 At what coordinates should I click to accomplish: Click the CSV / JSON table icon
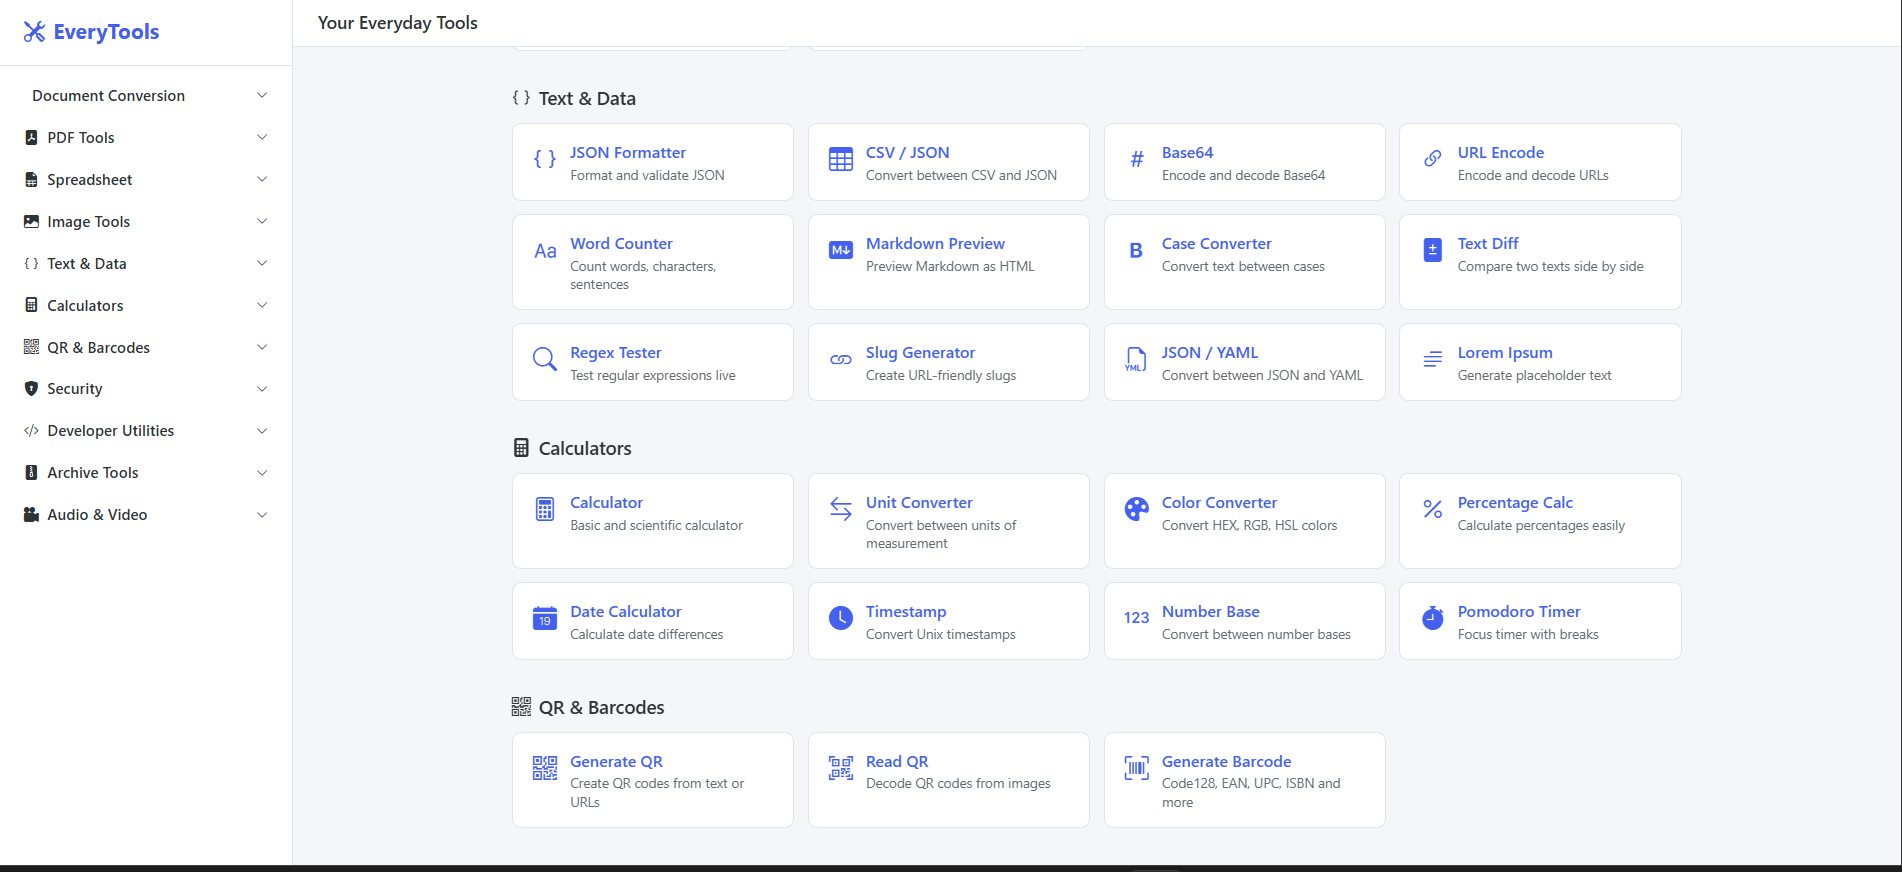tap(841, 159)
